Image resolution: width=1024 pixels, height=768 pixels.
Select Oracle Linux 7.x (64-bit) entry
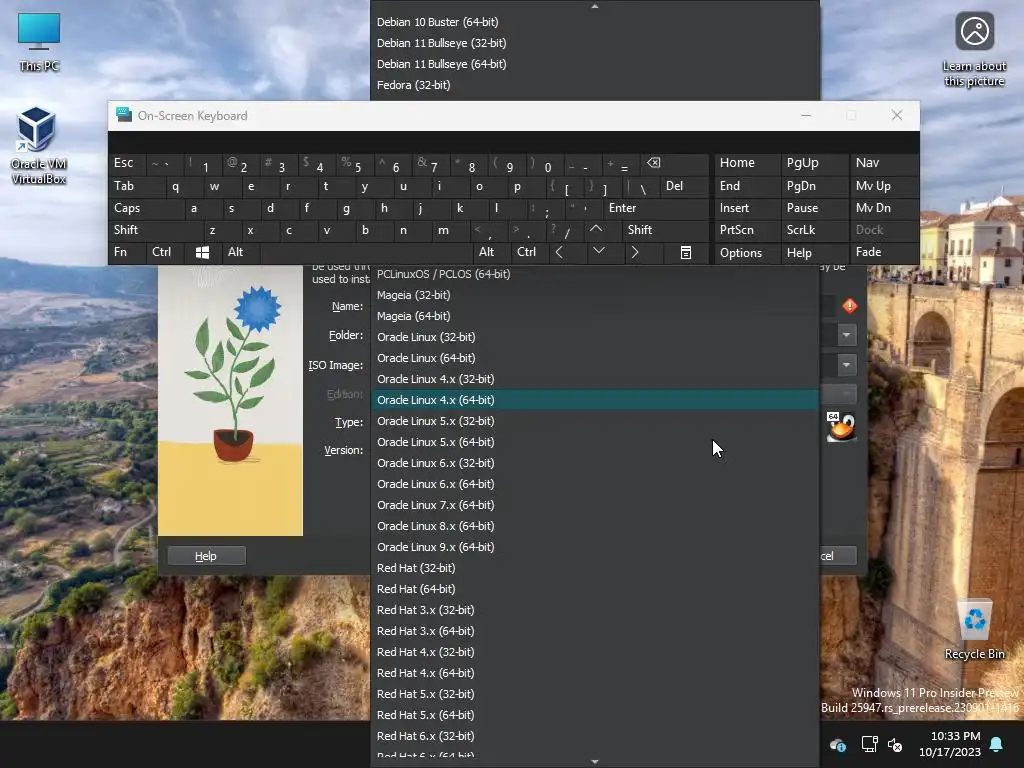click(x=594, y=505)
